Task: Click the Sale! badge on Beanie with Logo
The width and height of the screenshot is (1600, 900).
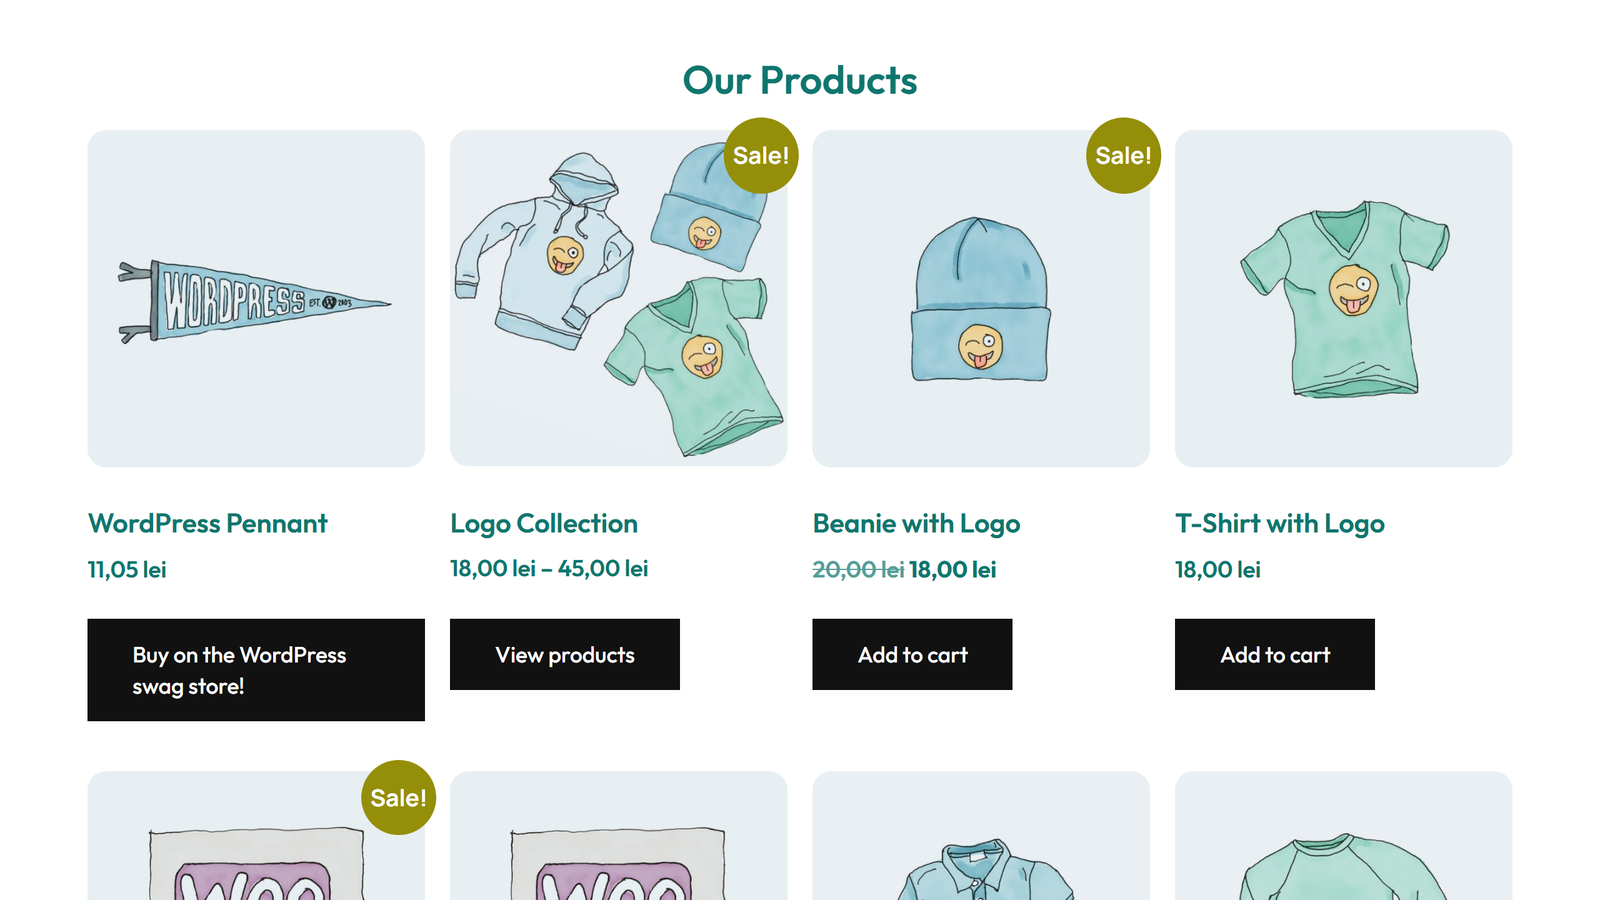Action: coord(1123,155)
